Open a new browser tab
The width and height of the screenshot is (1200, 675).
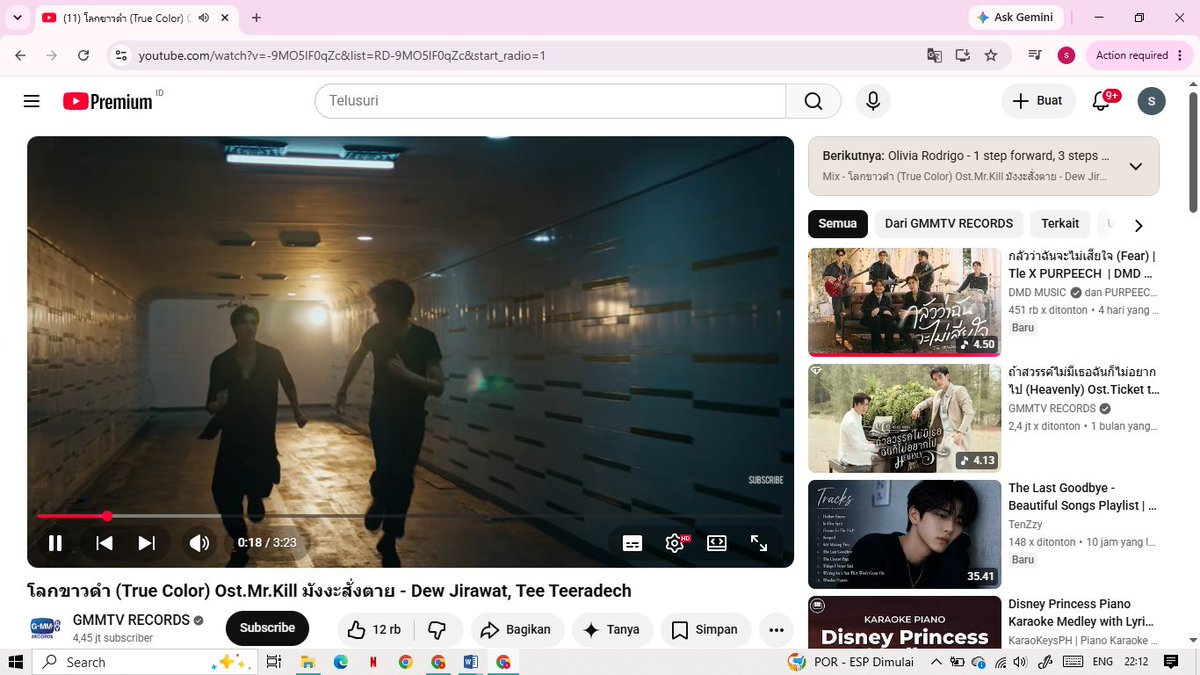256,18
